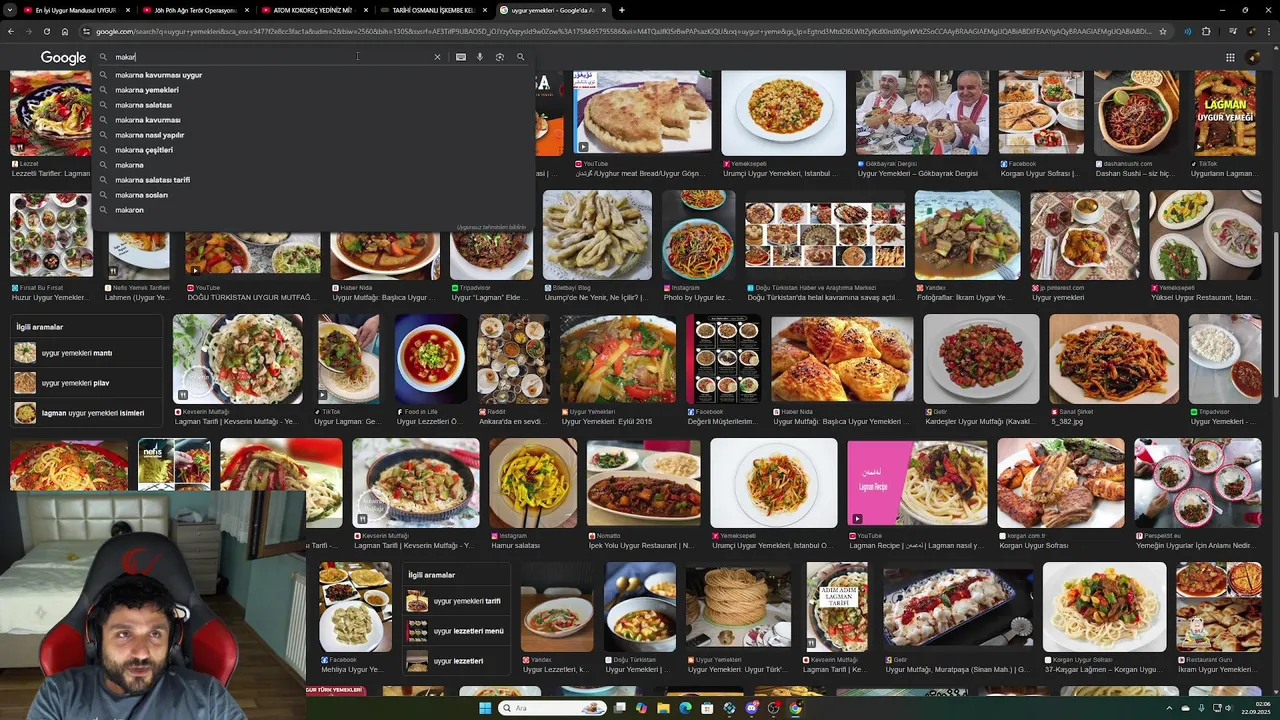
Task: Open a new browser tab
Action: [622, 10]
